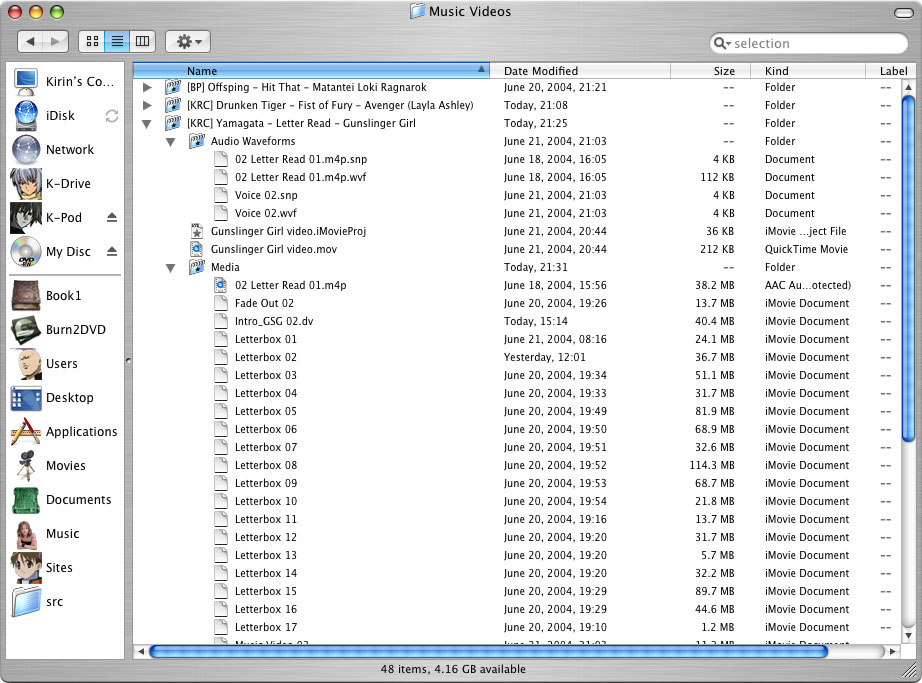Select the list view button
This screenshot has height=683, width=922.
click(117, 41)
